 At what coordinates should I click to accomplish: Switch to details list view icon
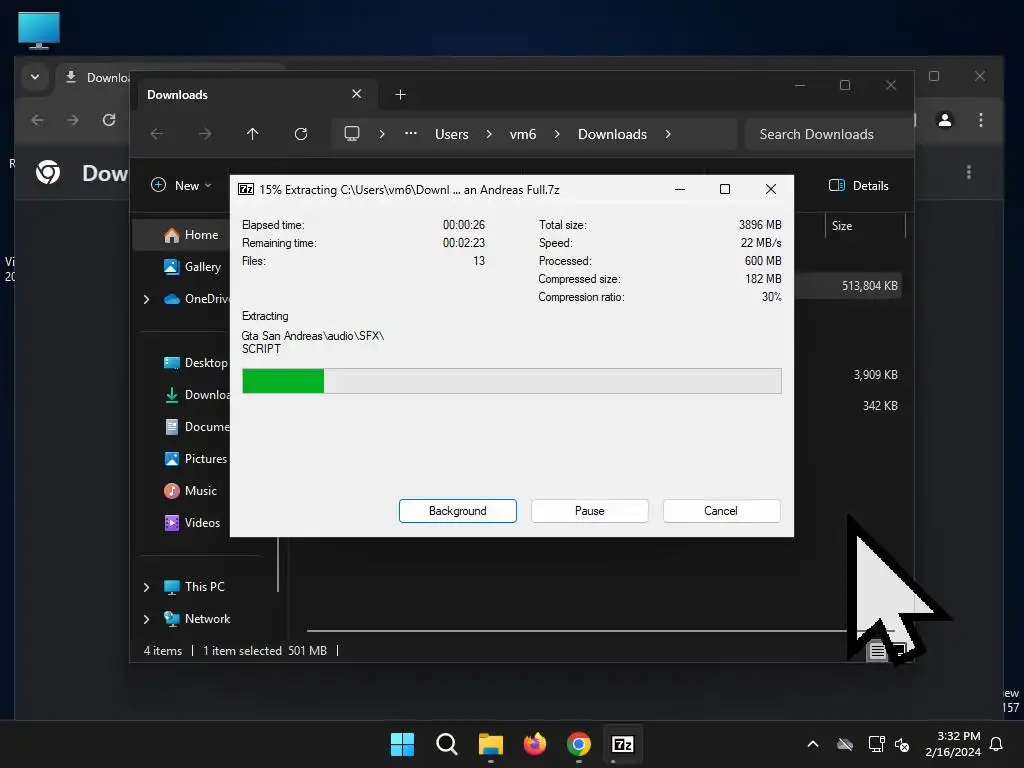[x=877, y=651]
